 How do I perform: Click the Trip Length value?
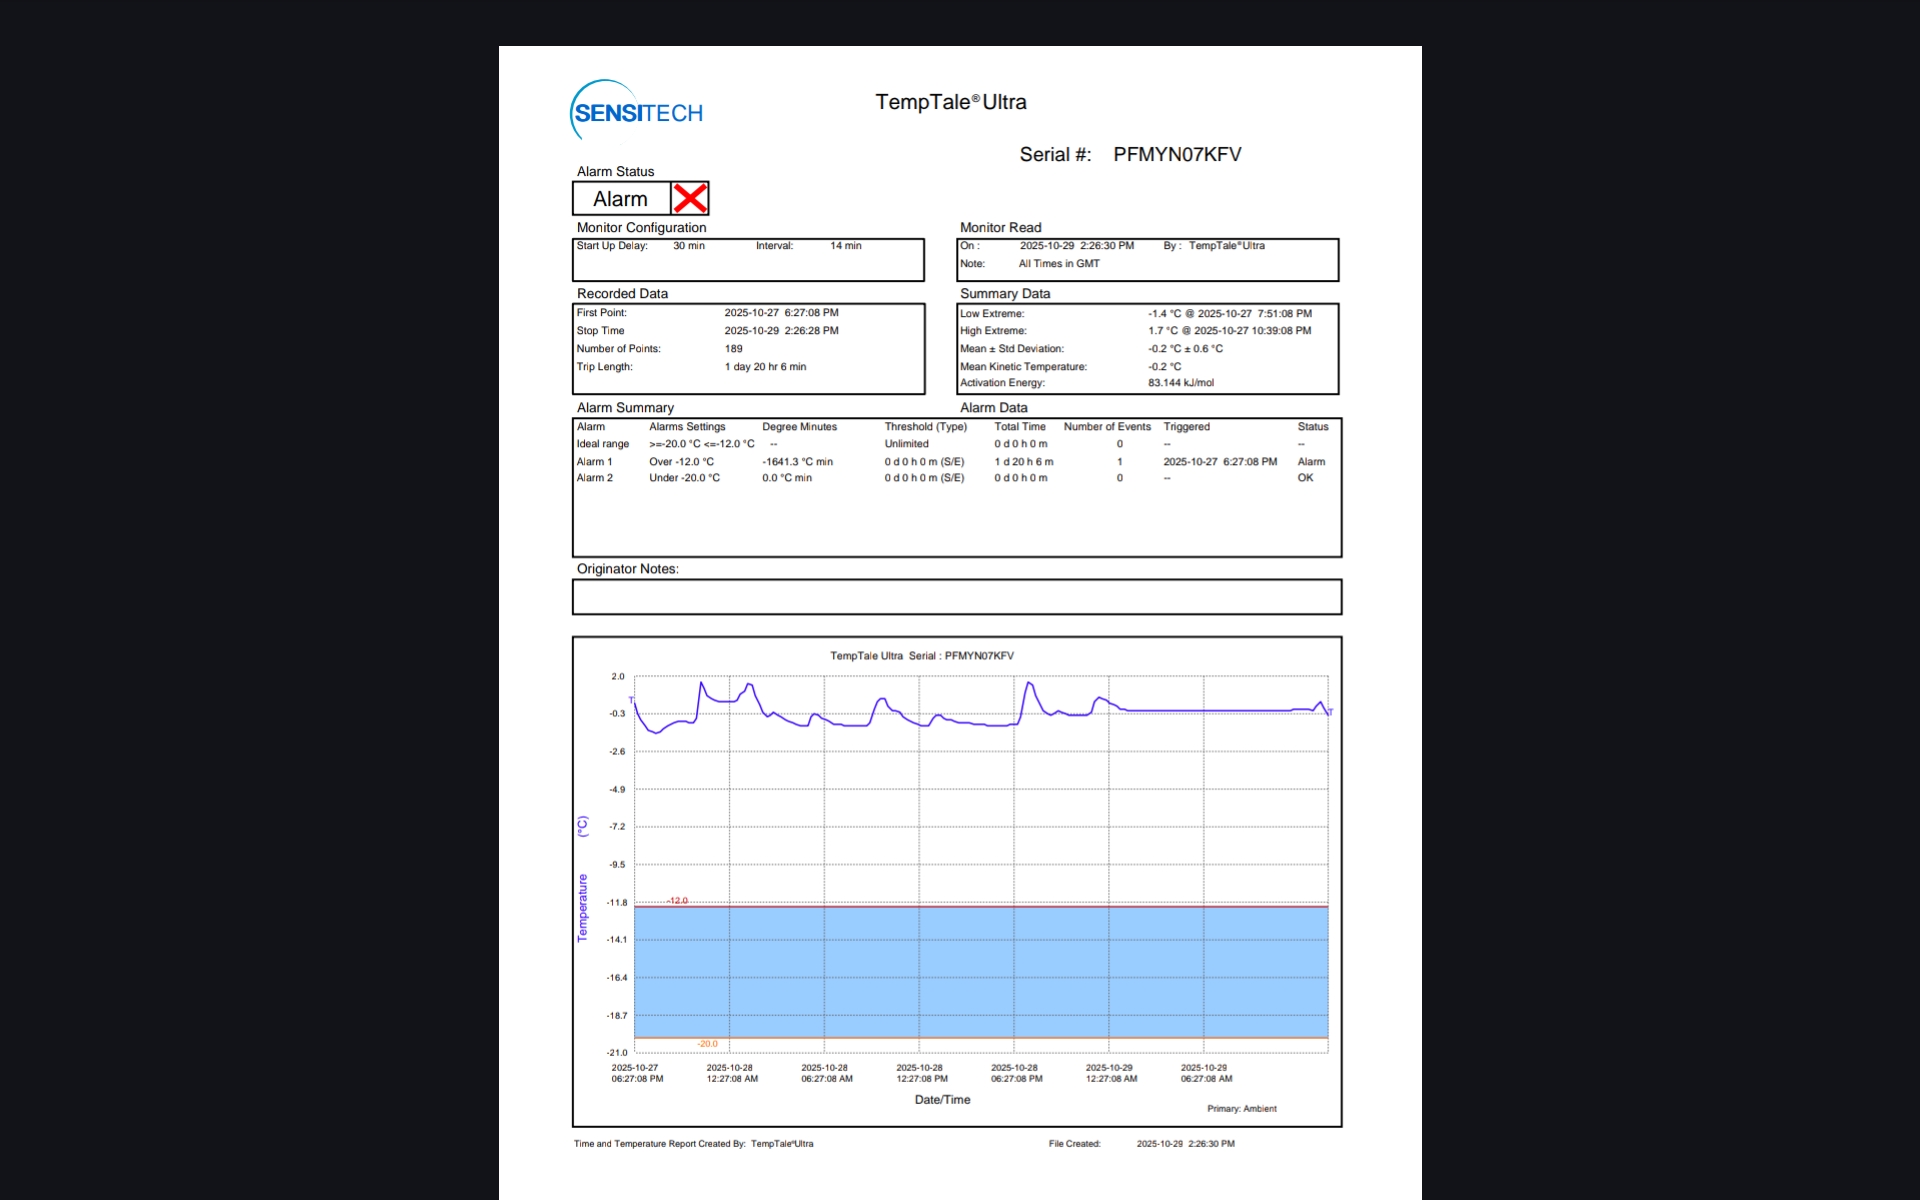tap(765, 367)
